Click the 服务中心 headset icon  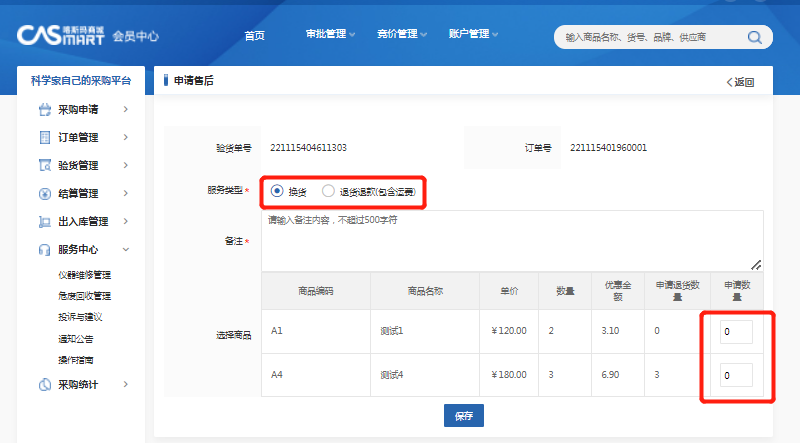point(44,249)
